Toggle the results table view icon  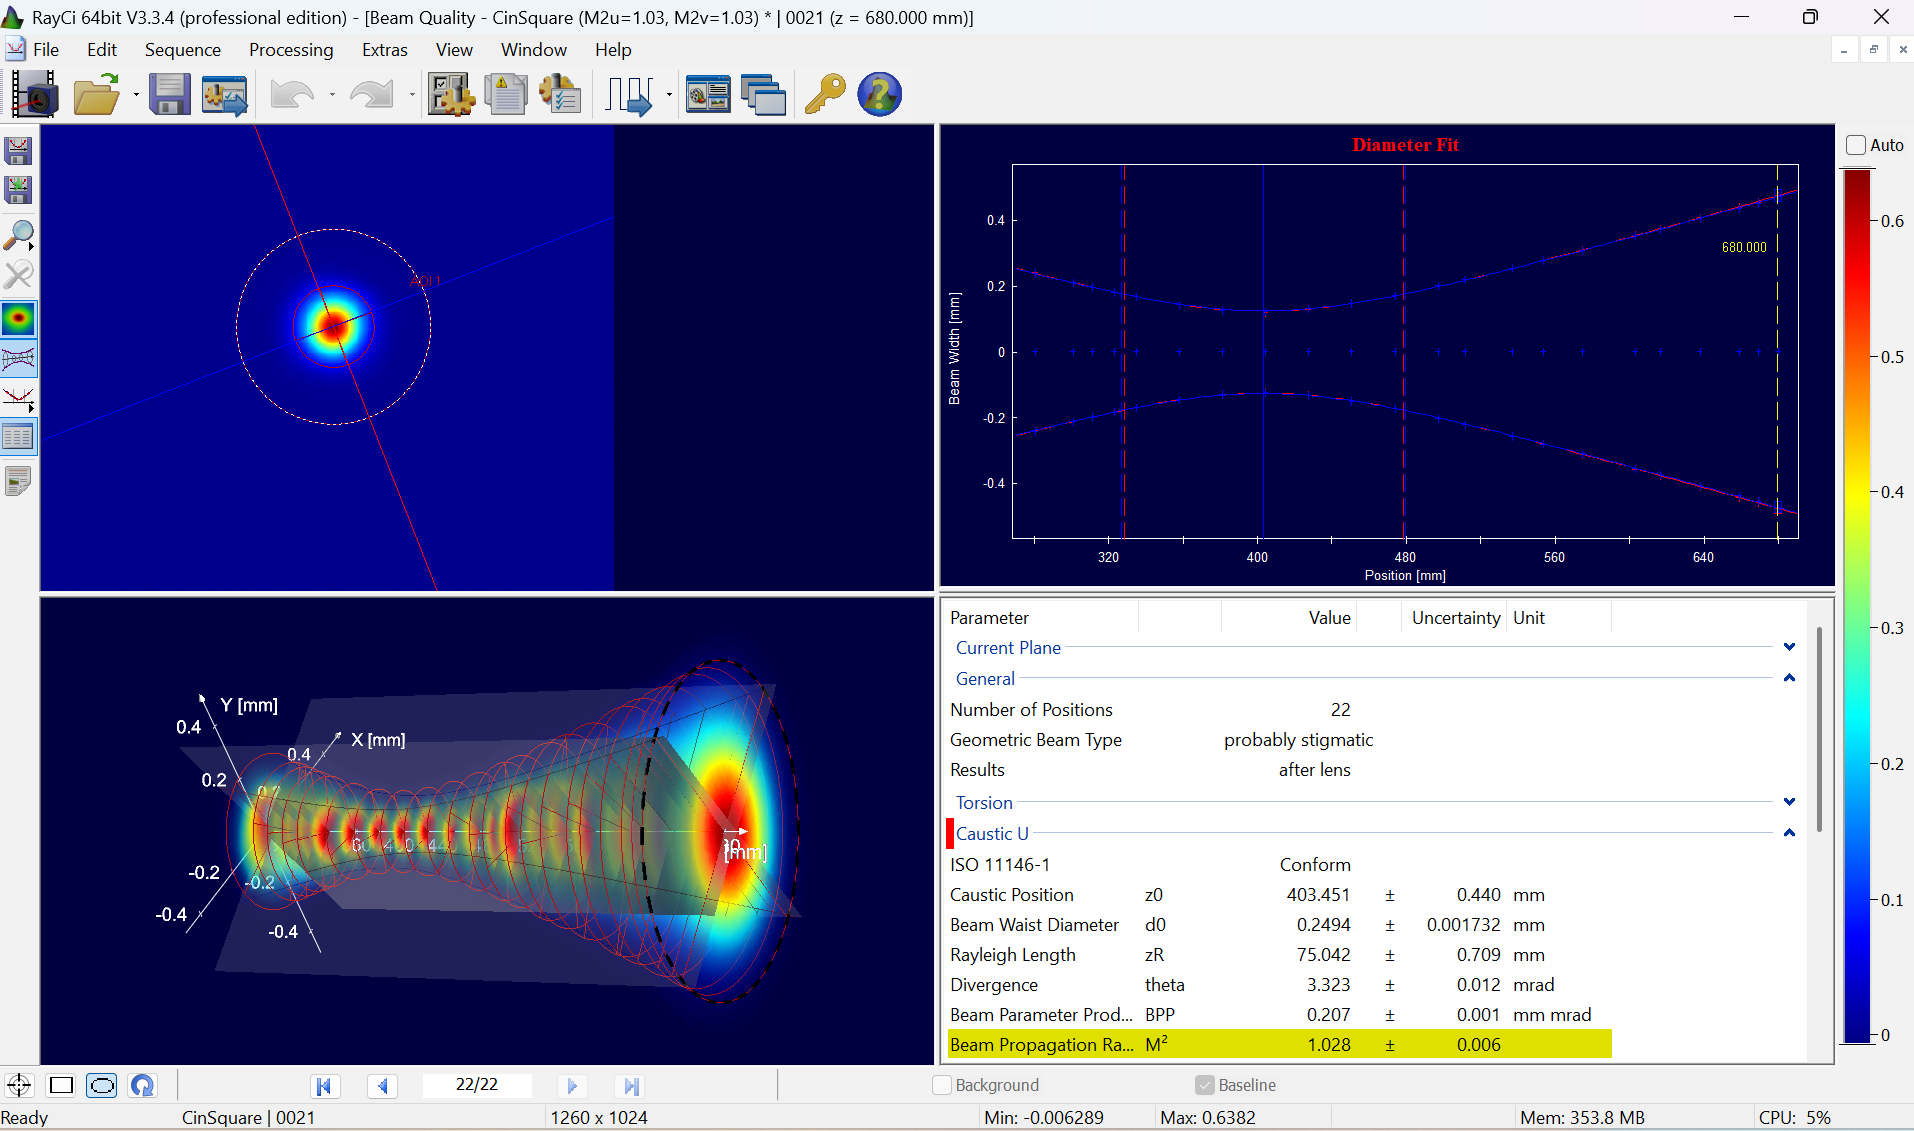[19, 437]
